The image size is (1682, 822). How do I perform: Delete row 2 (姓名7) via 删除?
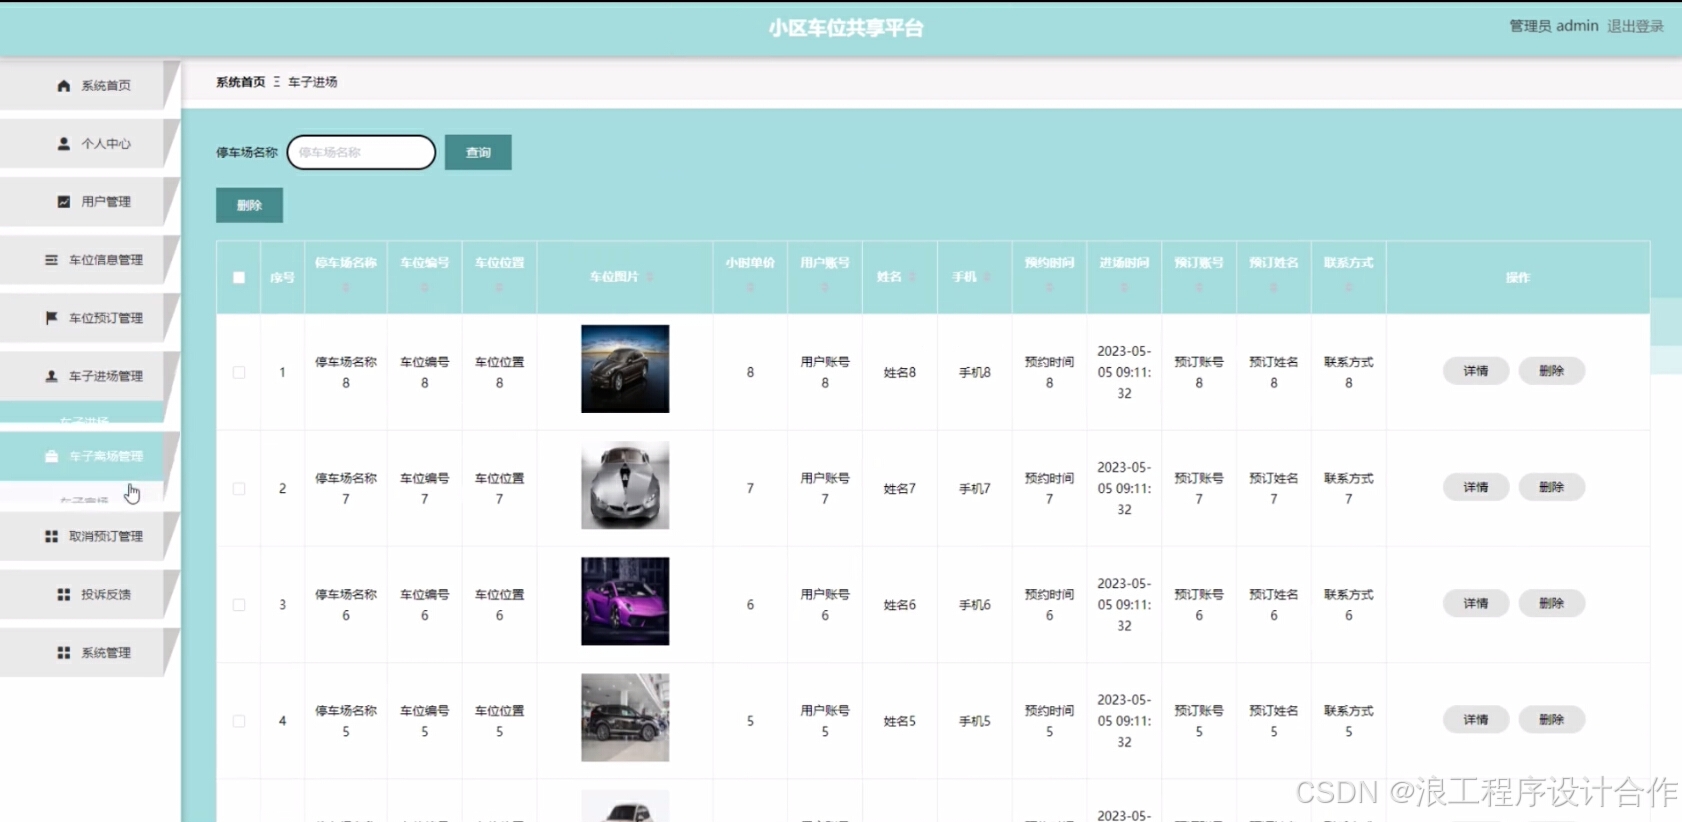coord(1552,487)
